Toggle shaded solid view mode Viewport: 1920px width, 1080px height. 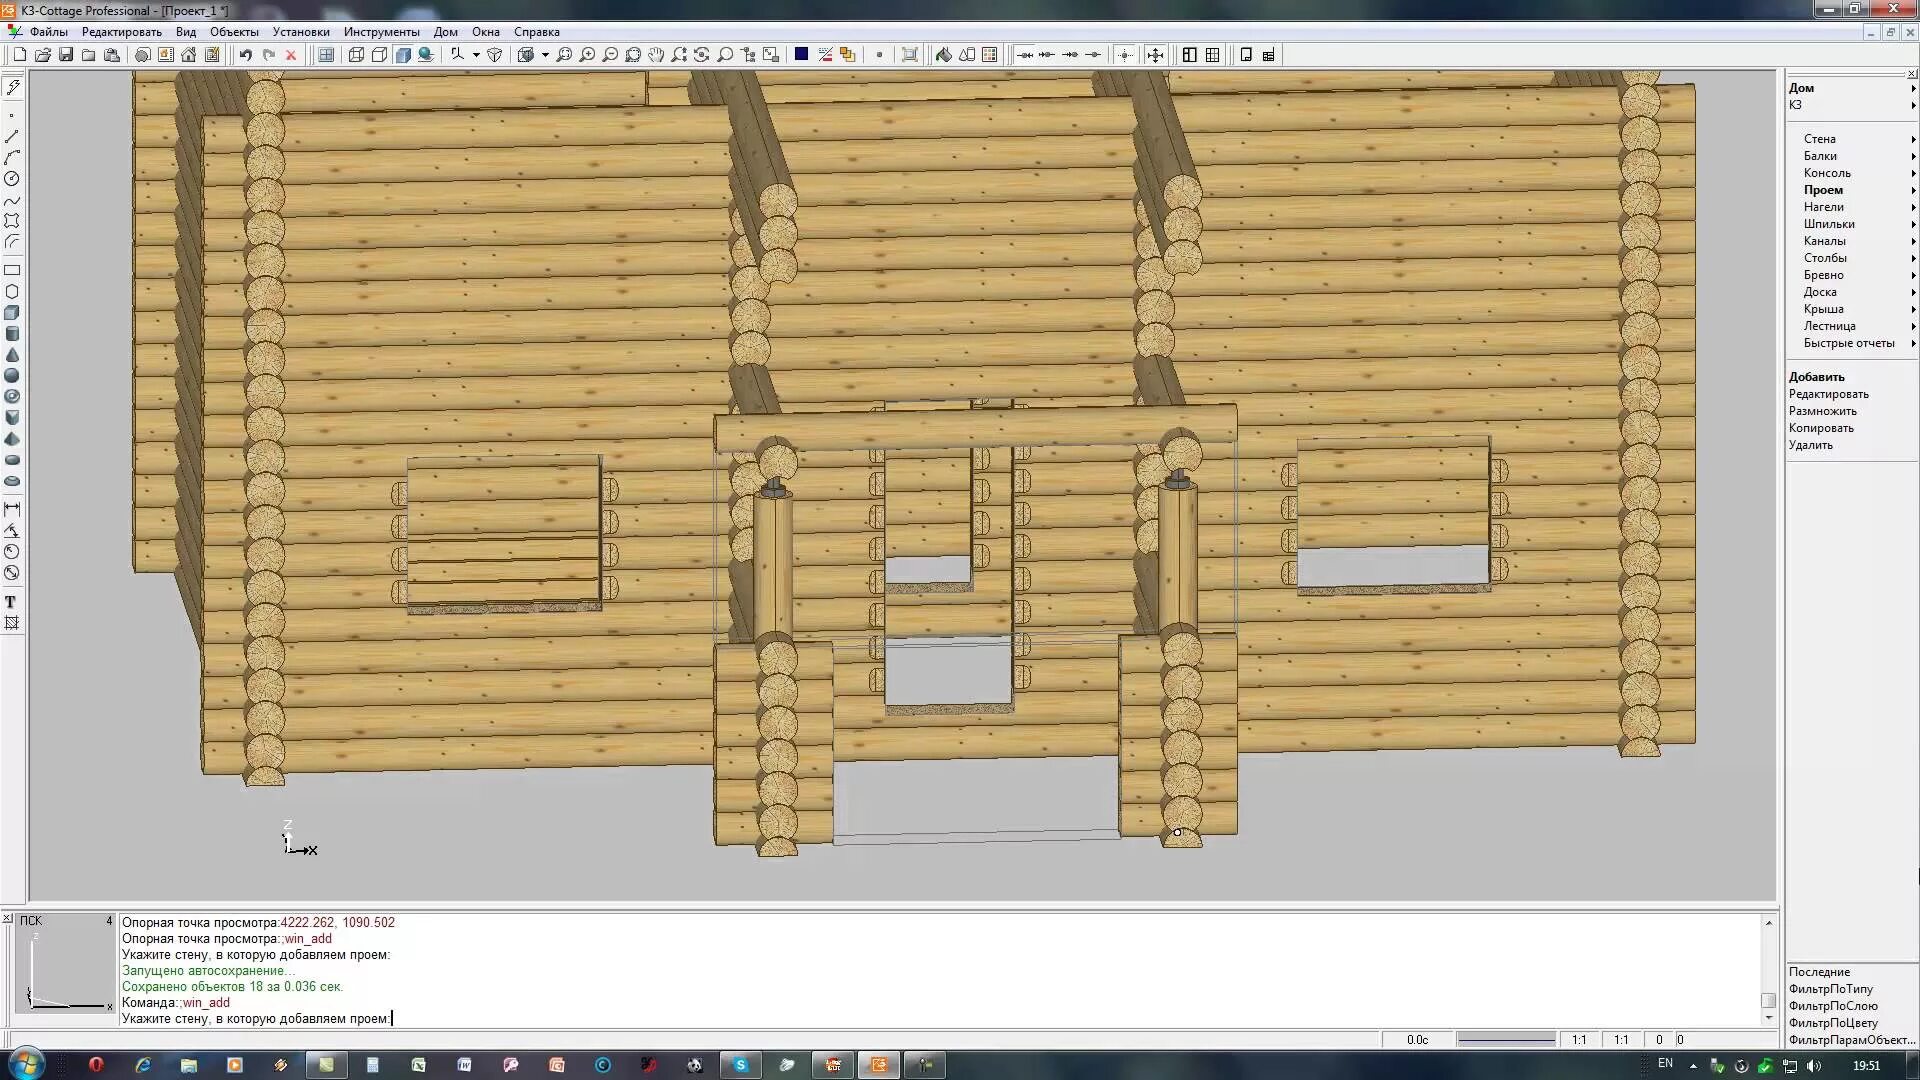click(403, 55)
